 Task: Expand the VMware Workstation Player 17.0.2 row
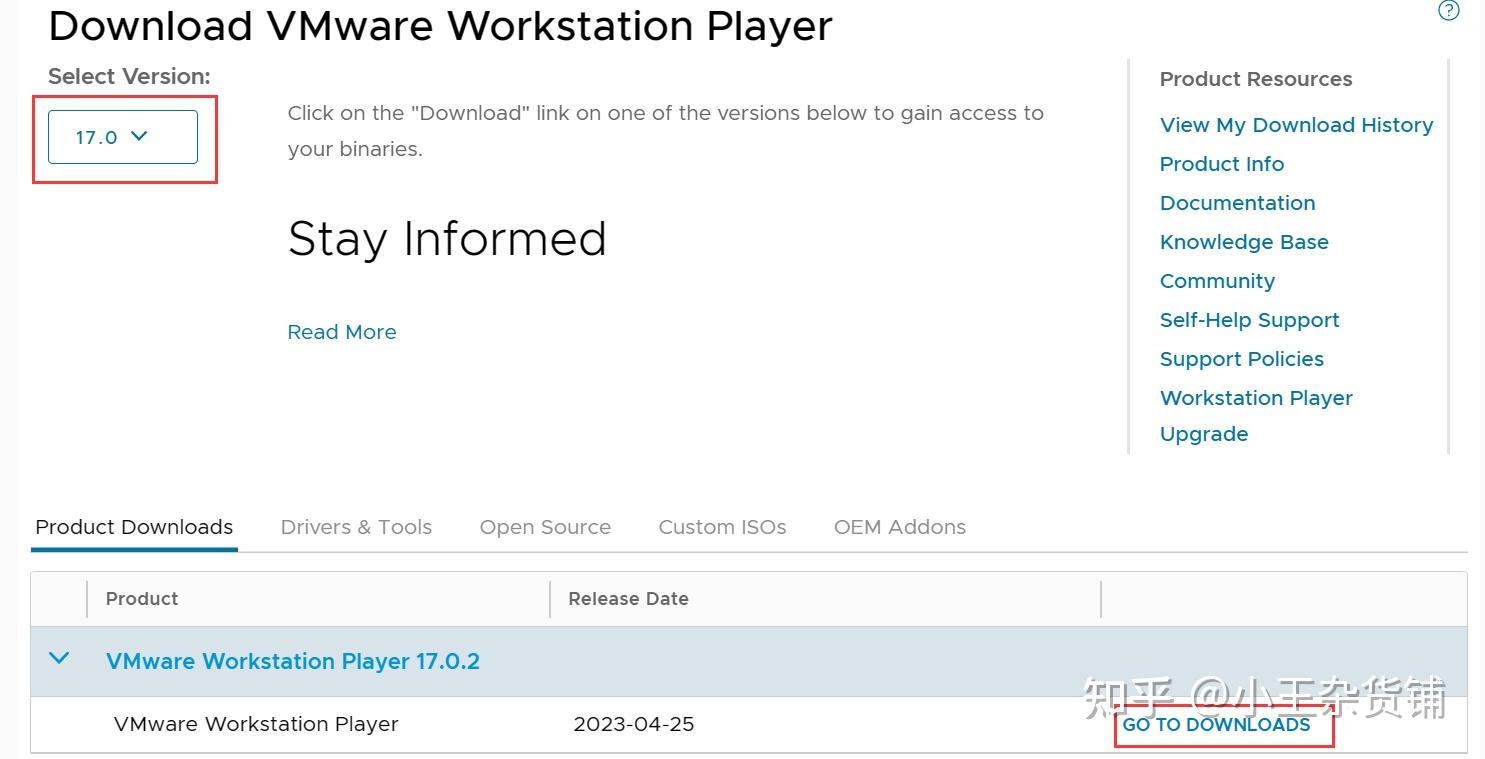click(x=59, y=659)
